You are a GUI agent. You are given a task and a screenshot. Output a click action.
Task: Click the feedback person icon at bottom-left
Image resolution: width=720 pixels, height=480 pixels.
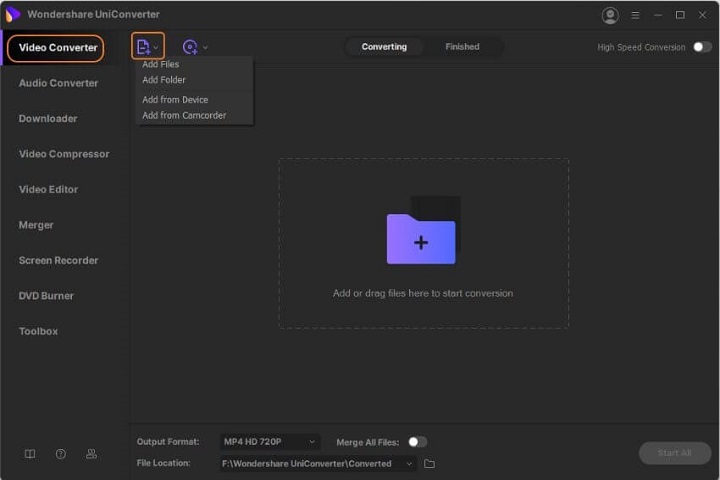point(91,454)
